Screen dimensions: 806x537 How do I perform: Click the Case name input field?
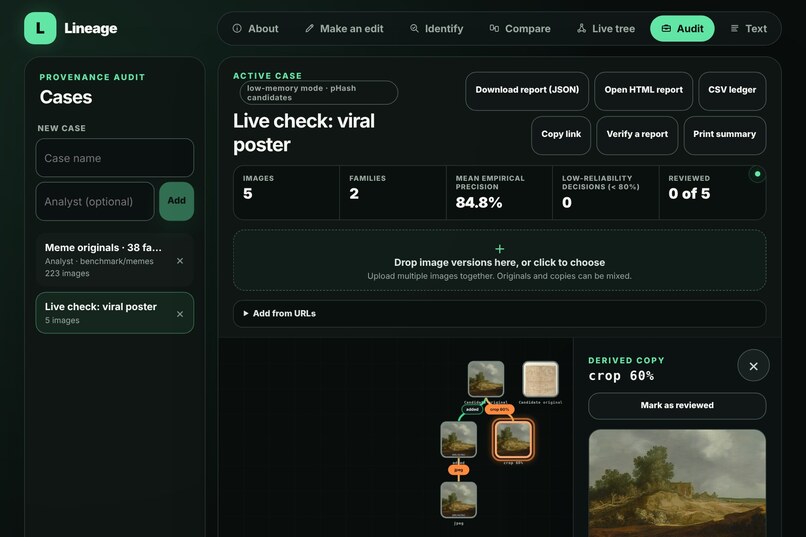pyautogui.click(x=115, y=158)
